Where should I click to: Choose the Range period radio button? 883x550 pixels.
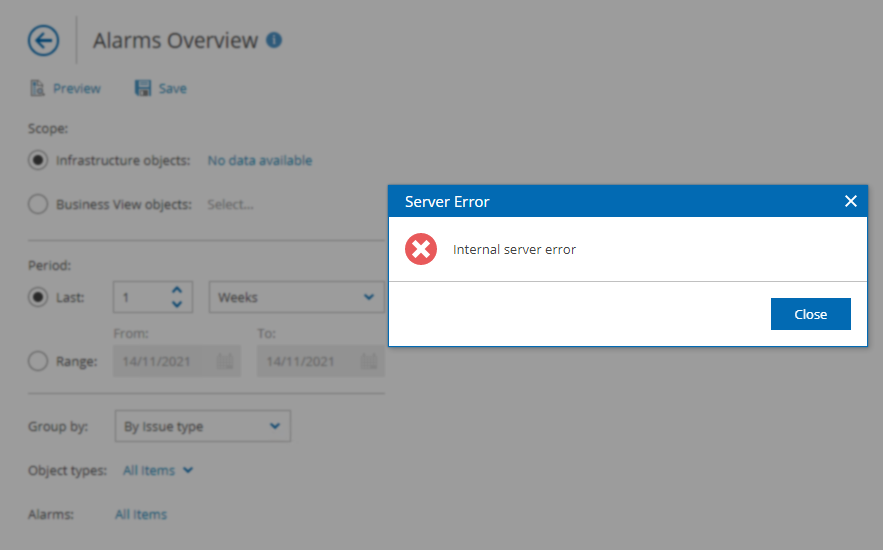point(38,361)
